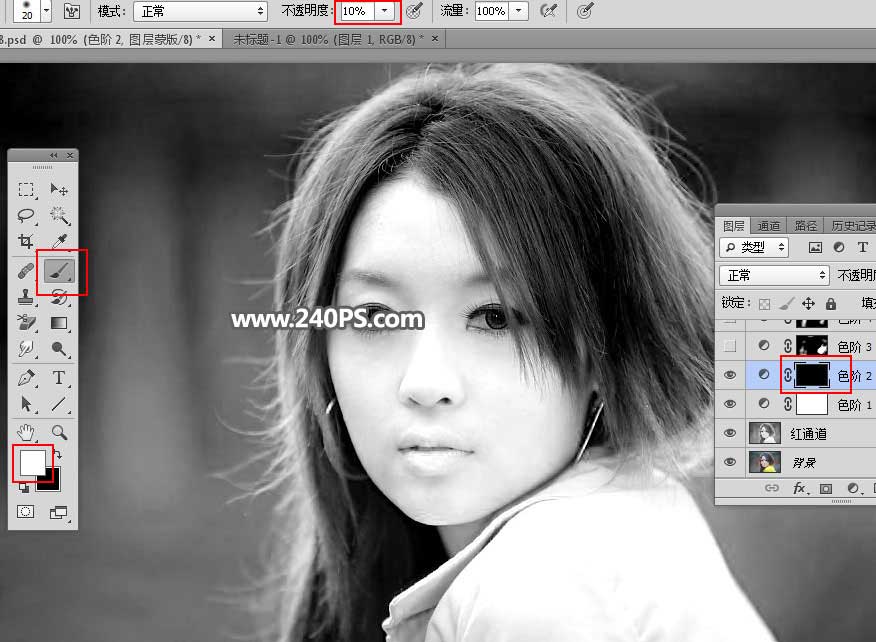The height and width of the screenshot is (642, 876).
Task: Hide the 红通道 layer
Action: pos(730,433)
